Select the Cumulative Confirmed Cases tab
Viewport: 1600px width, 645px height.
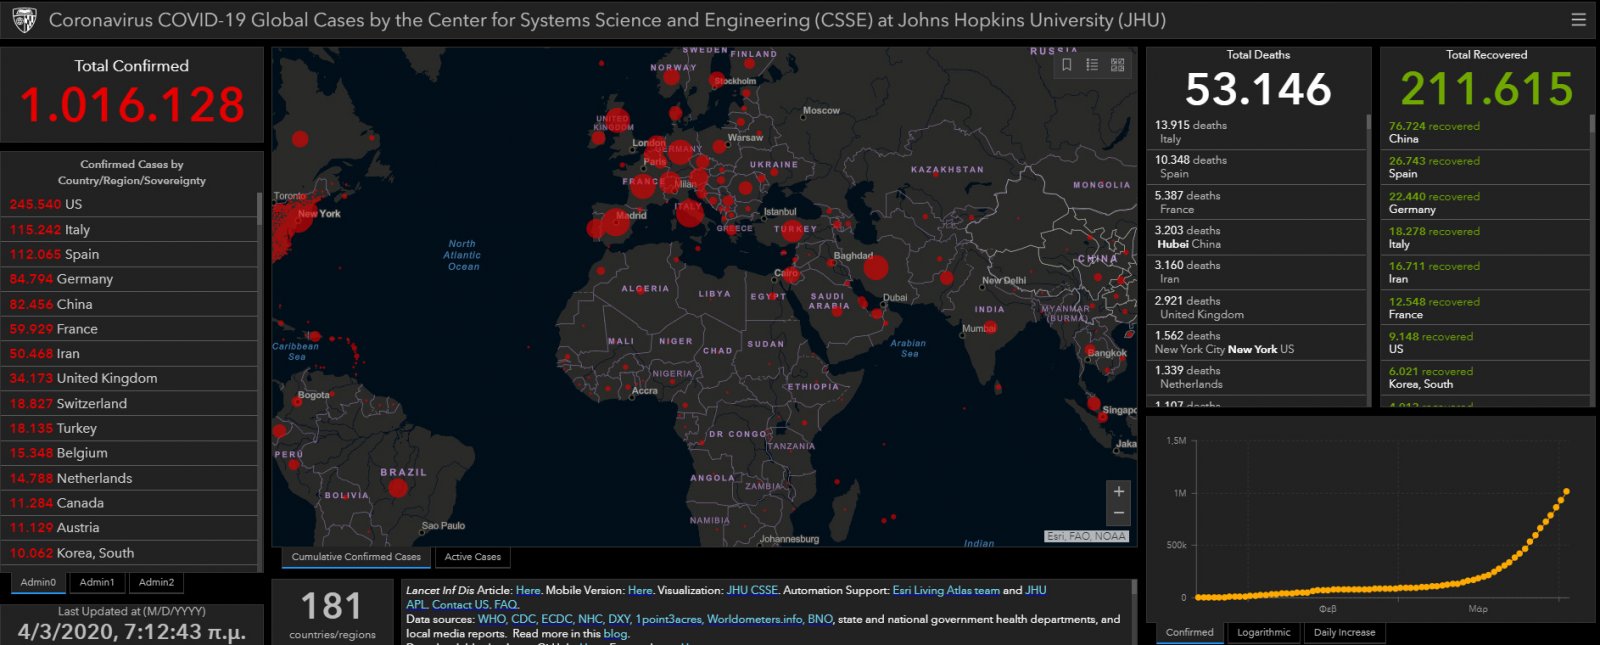[x=356, y=557]
